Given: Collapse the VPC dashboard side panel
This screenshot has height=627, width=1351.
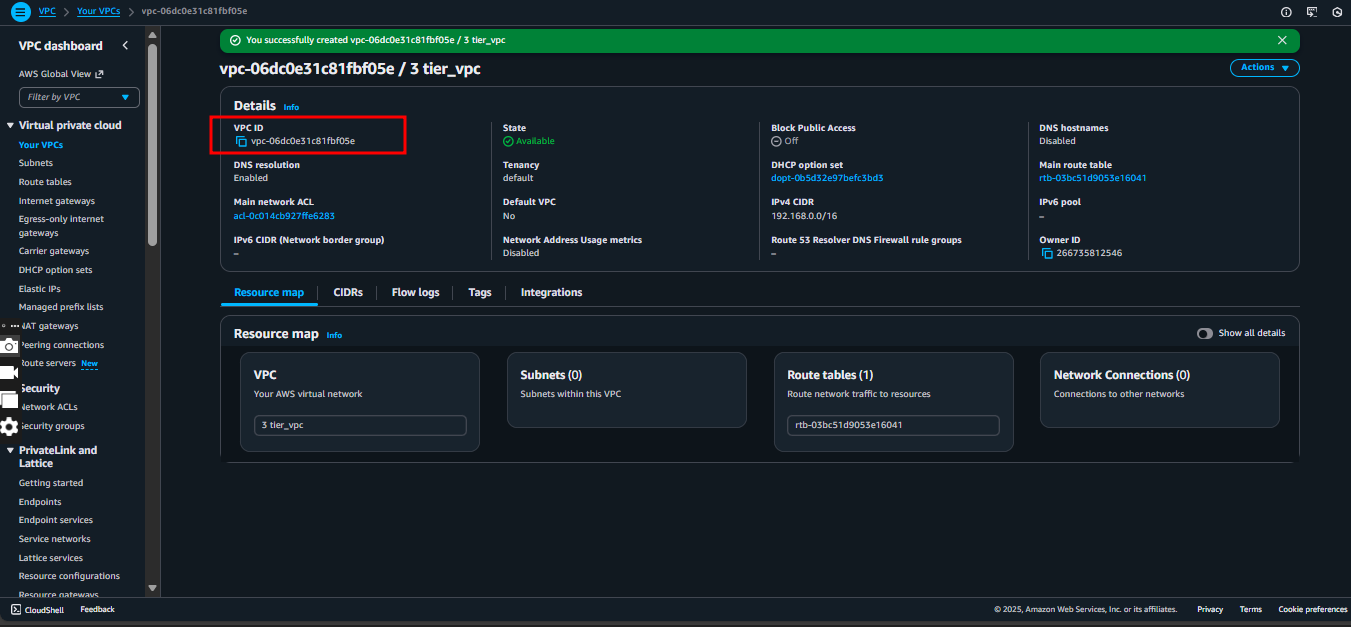Looking at the screenshot, I should [x=125, y=46].
